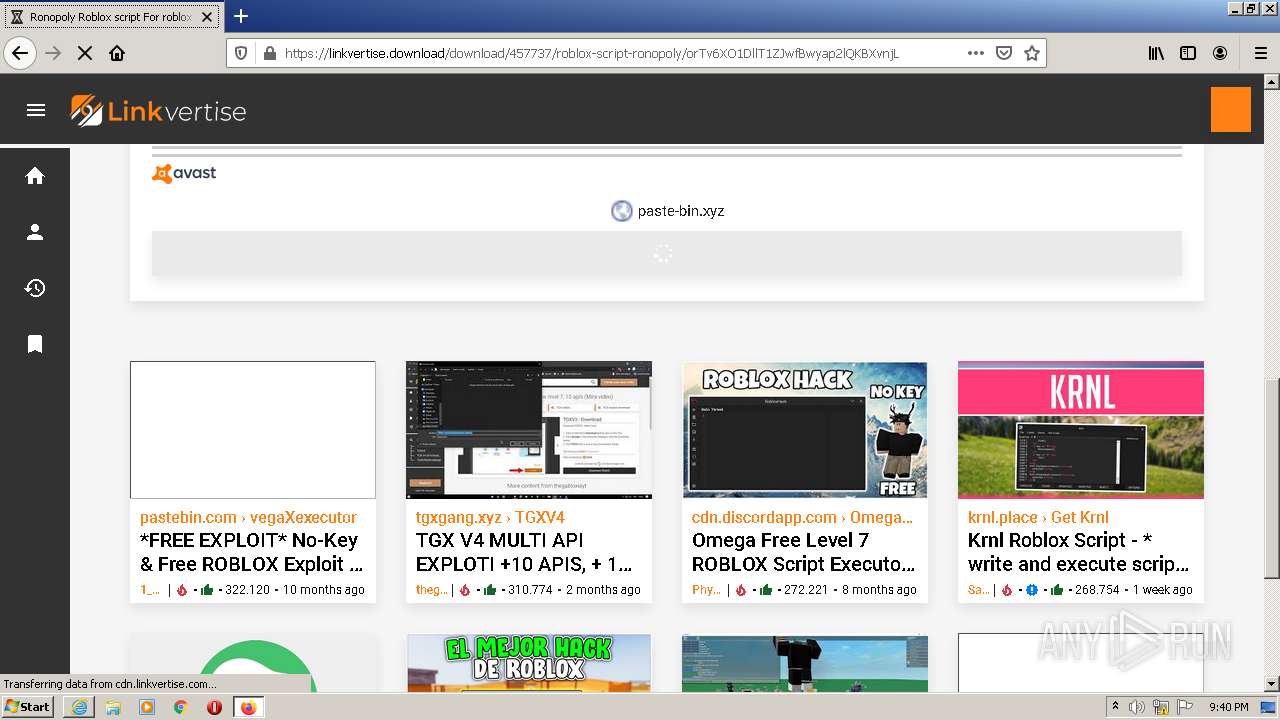Click the Avast logo
Image resolution: width=1280 pixels, height=720 pixels.
point(184,173)
